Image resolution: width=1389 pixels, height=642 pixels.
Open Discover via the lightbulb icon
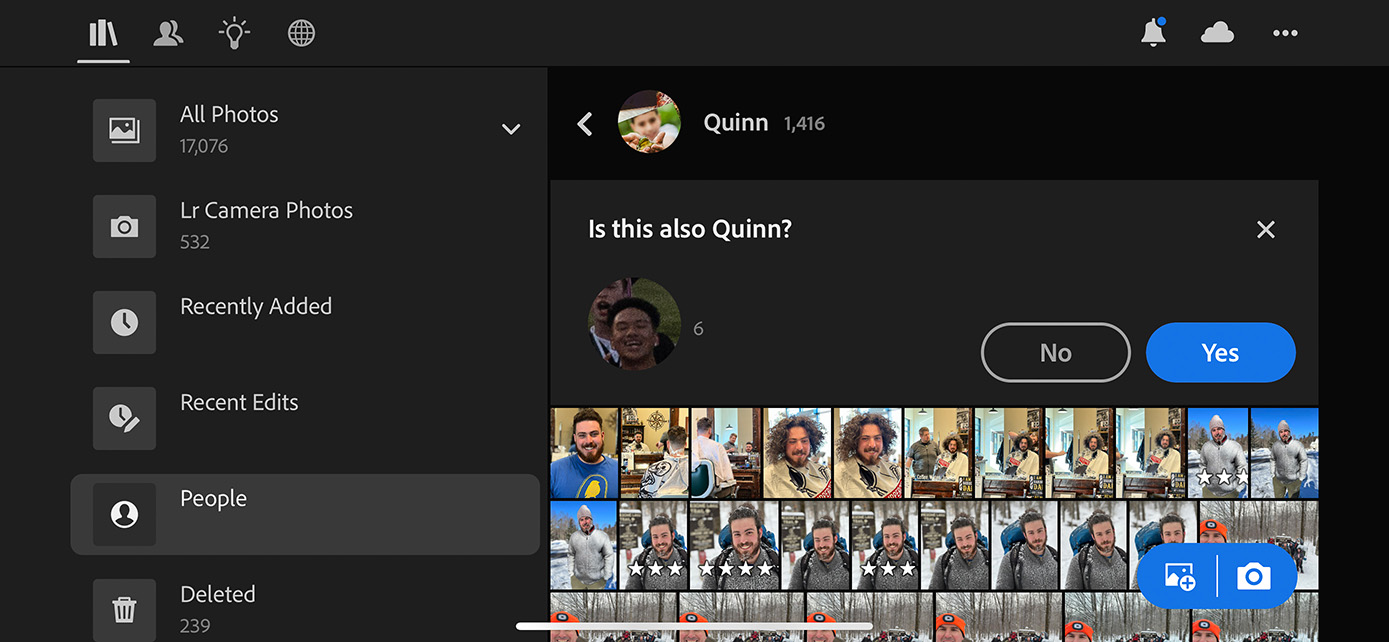pos(234,32)
